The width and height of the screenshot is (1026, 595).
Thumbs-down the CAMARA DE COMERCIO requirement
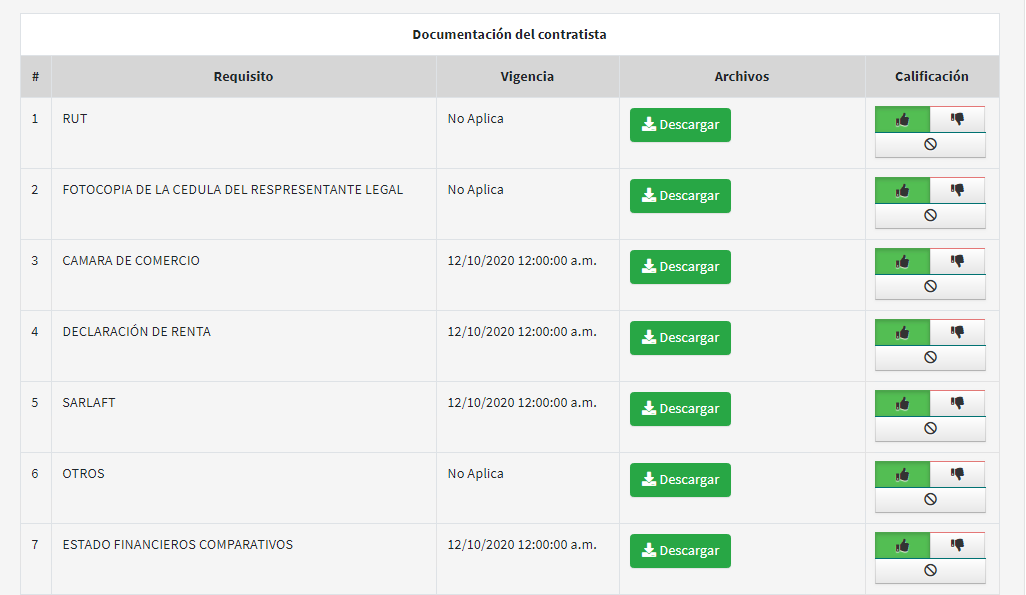click(x=957, y=261)
